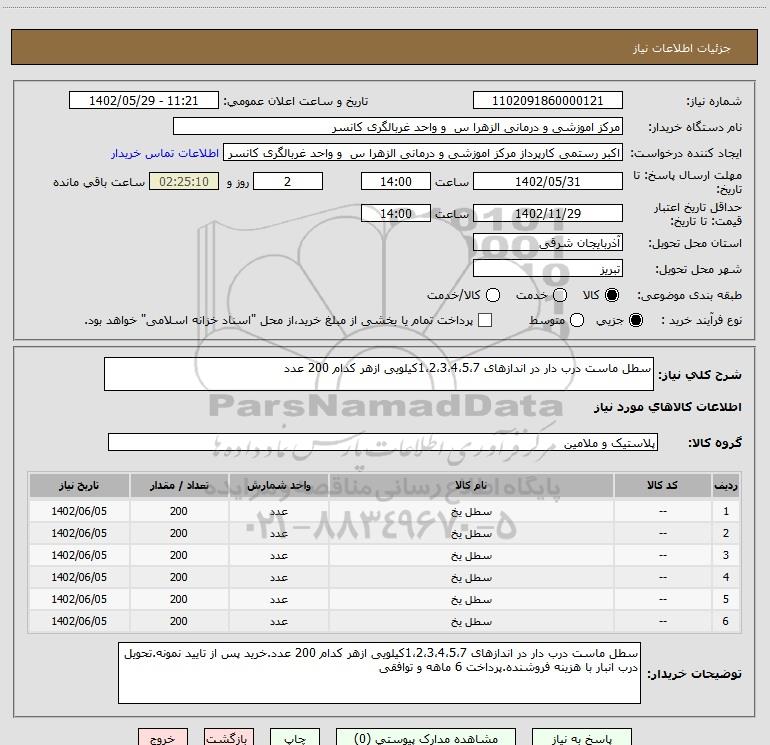Click the quantity 200 in row 5
The image size is (770, 745).
(179, 599)
